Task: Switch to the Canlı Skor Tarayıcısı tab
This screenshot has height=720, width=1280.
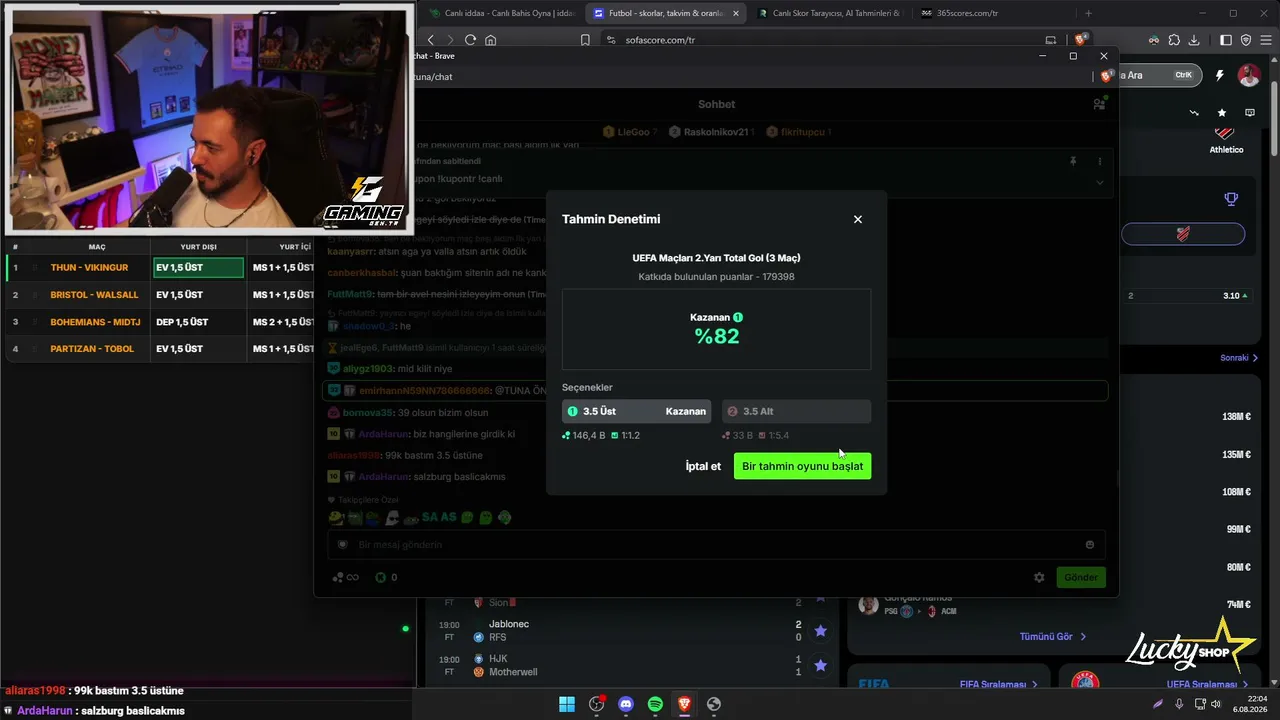Action: (829, 13)
